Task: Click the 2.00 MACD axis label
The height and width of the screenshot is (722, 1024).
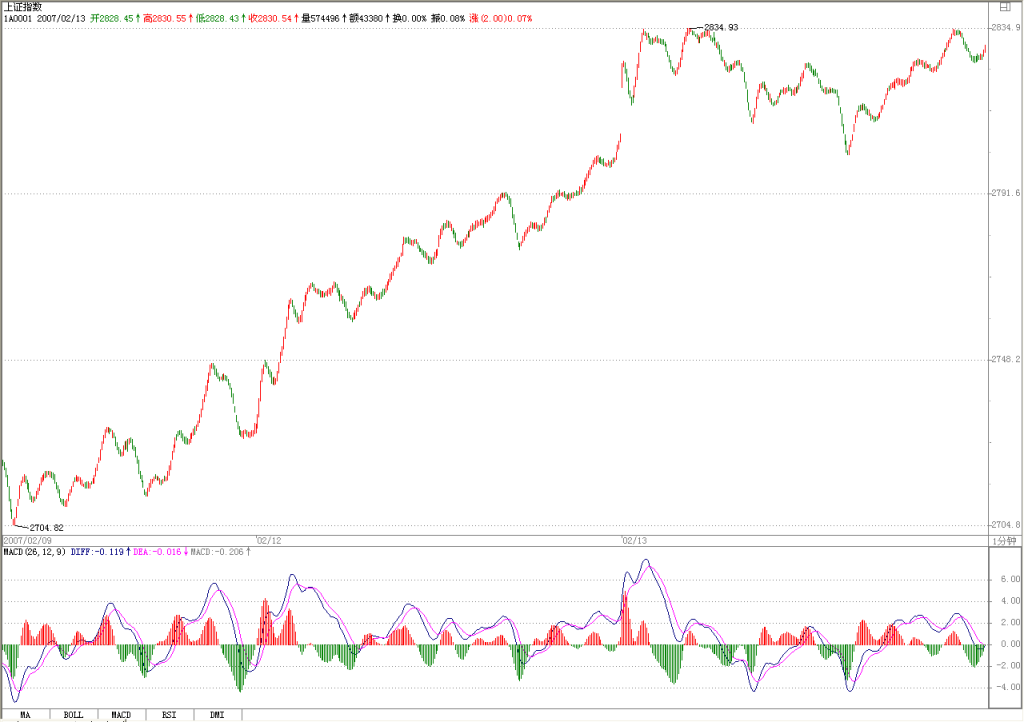Action: (x=1010, y=622)
